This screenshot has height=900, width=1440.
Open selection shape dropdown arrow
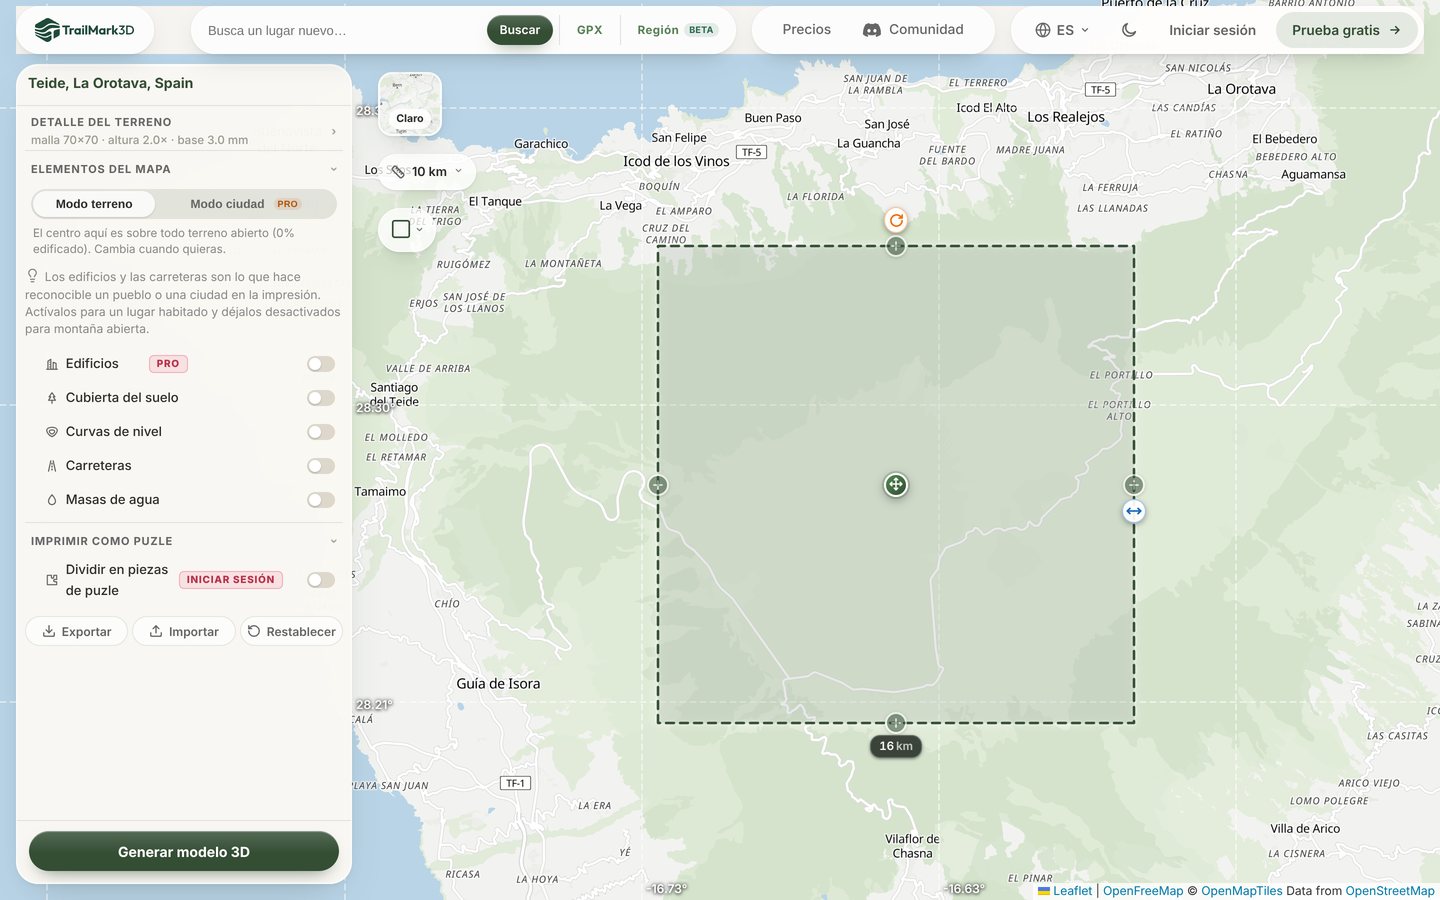tap(420, 229)
